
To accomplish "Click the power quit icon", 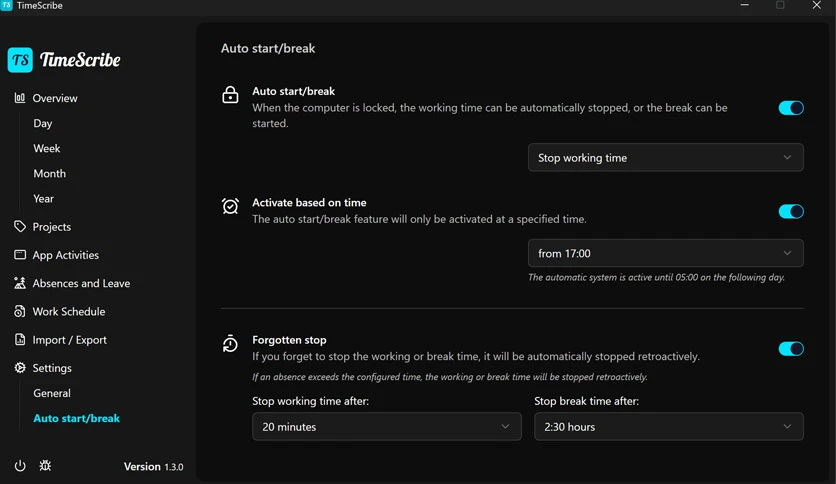I will click(x=20, y=465).
